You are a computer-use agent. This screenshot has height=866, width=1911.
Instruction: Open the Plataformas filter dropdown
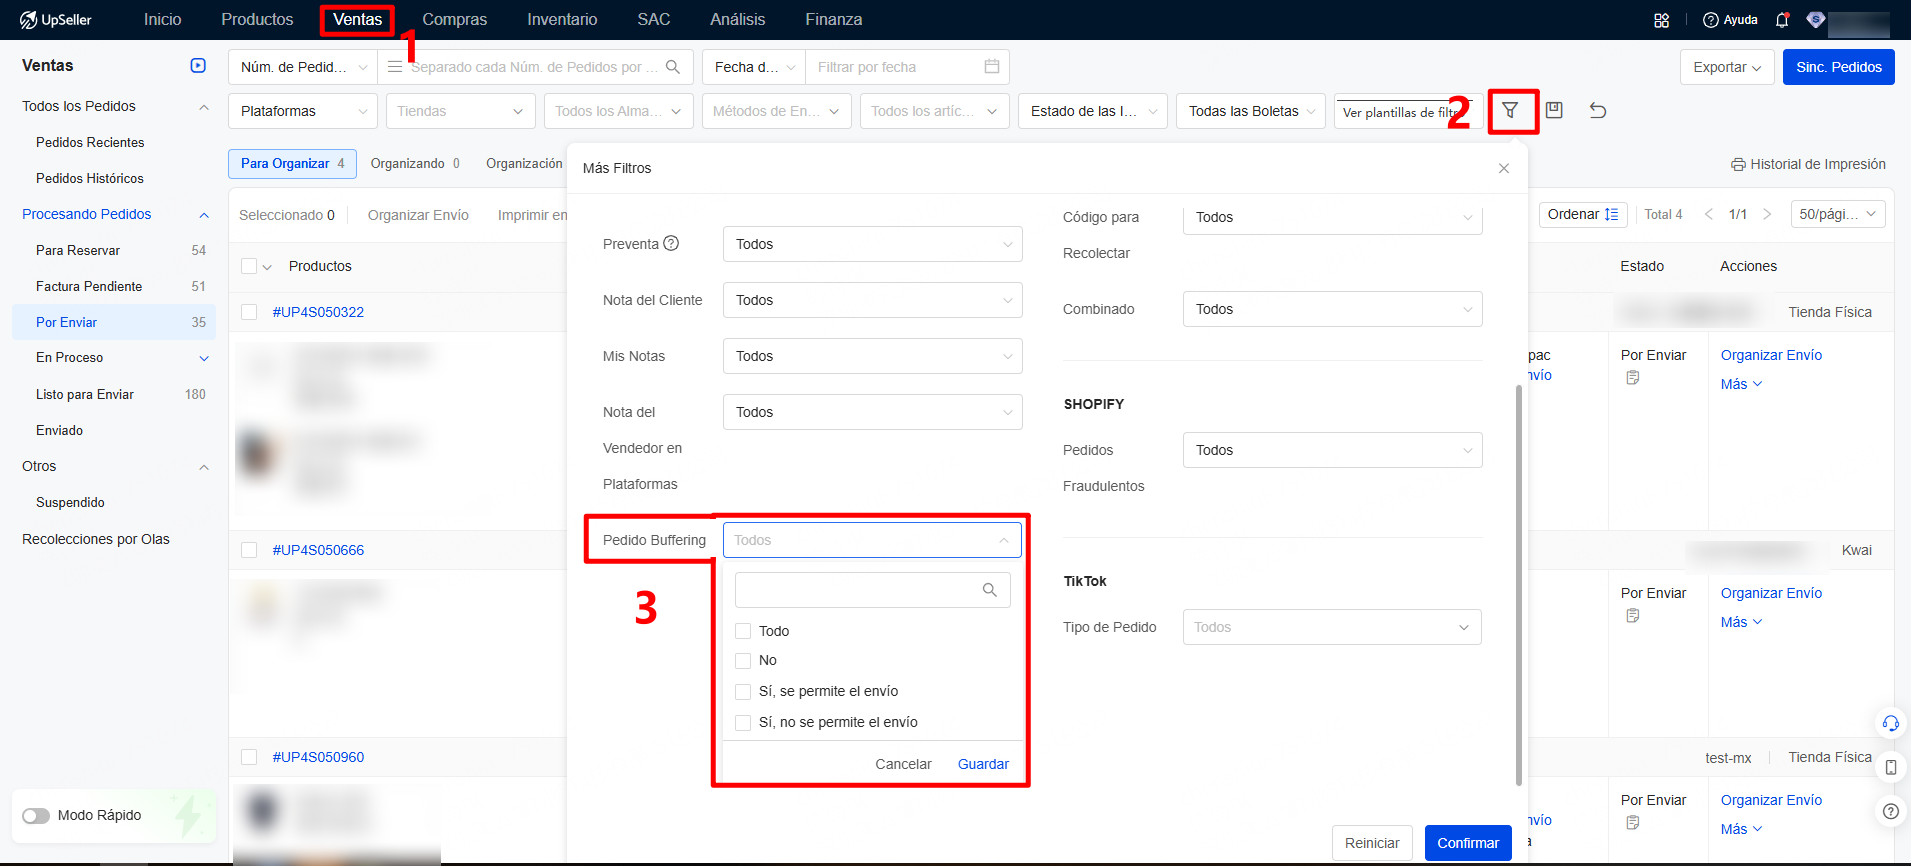pyautogui.click(x=302, y=111)
